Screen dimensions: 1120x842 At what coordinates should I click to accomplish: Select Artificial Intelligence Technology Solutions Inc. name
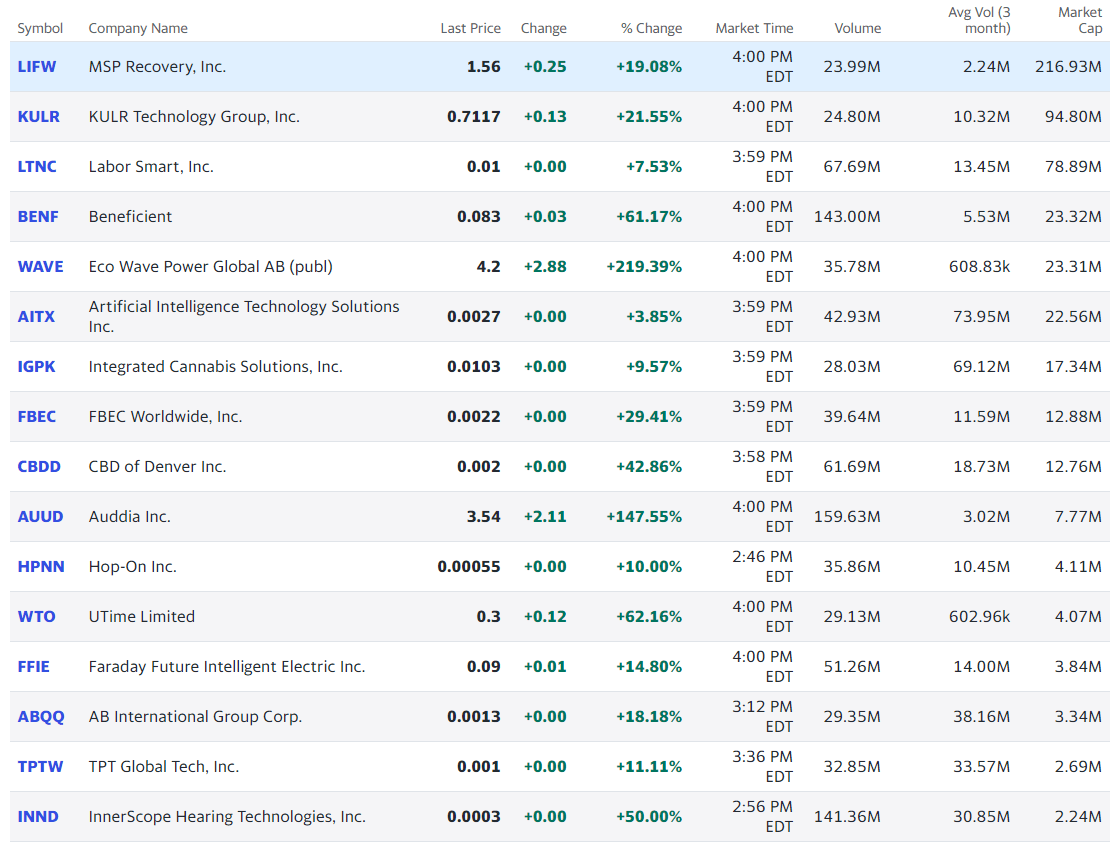pyautogui.click(x=244, y=316)
